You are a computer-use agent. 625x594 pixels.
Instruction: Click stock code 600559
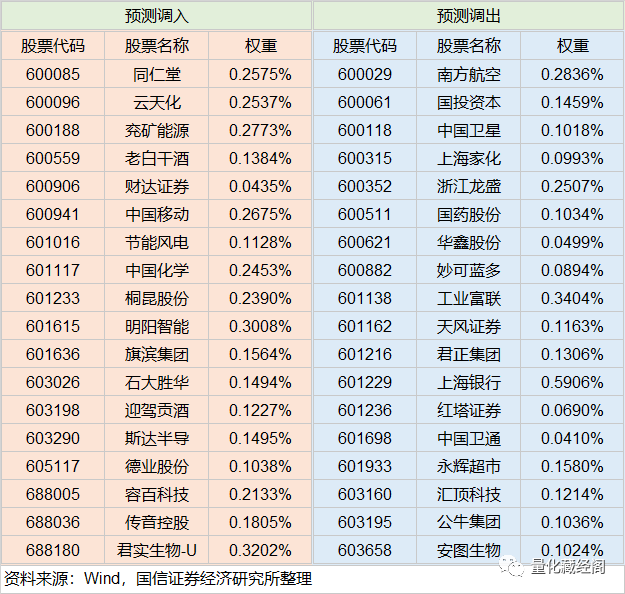tap(53, 158)
